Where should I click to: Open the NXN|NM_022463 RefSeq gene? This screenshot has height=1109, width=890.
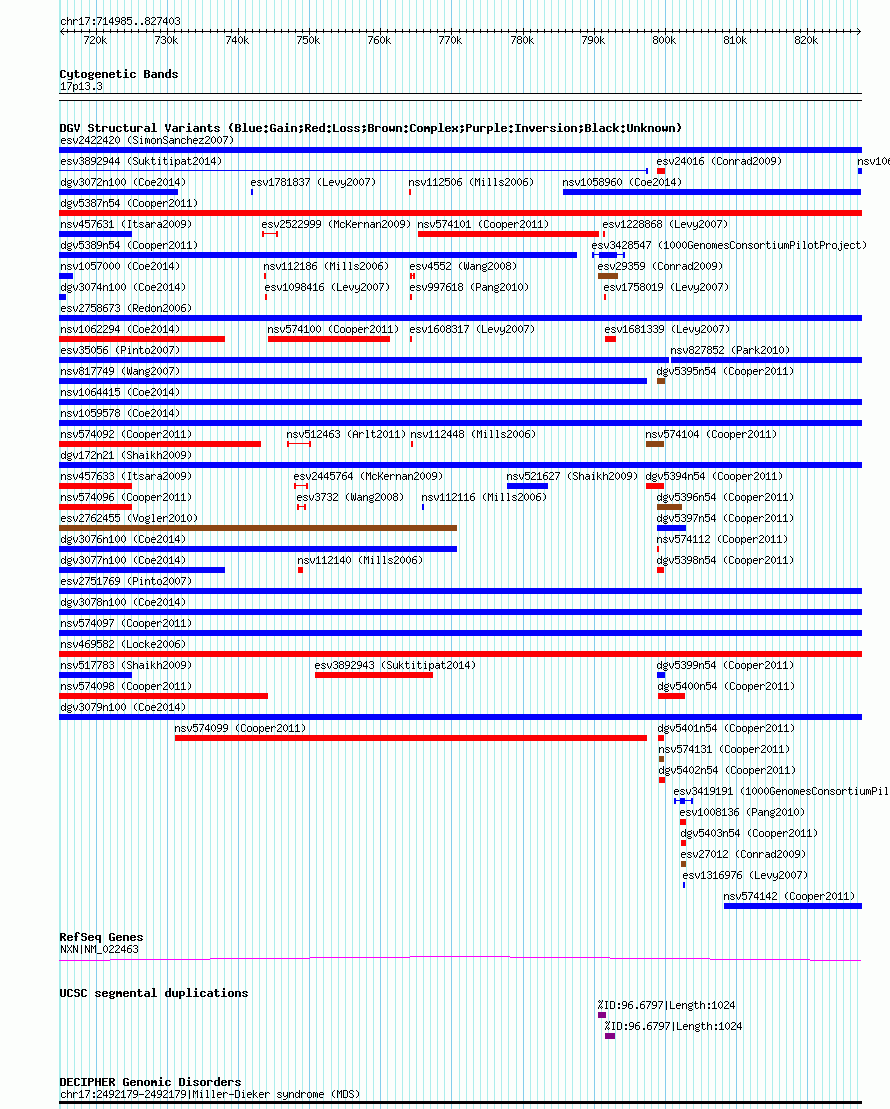click(x=99, y=950)
